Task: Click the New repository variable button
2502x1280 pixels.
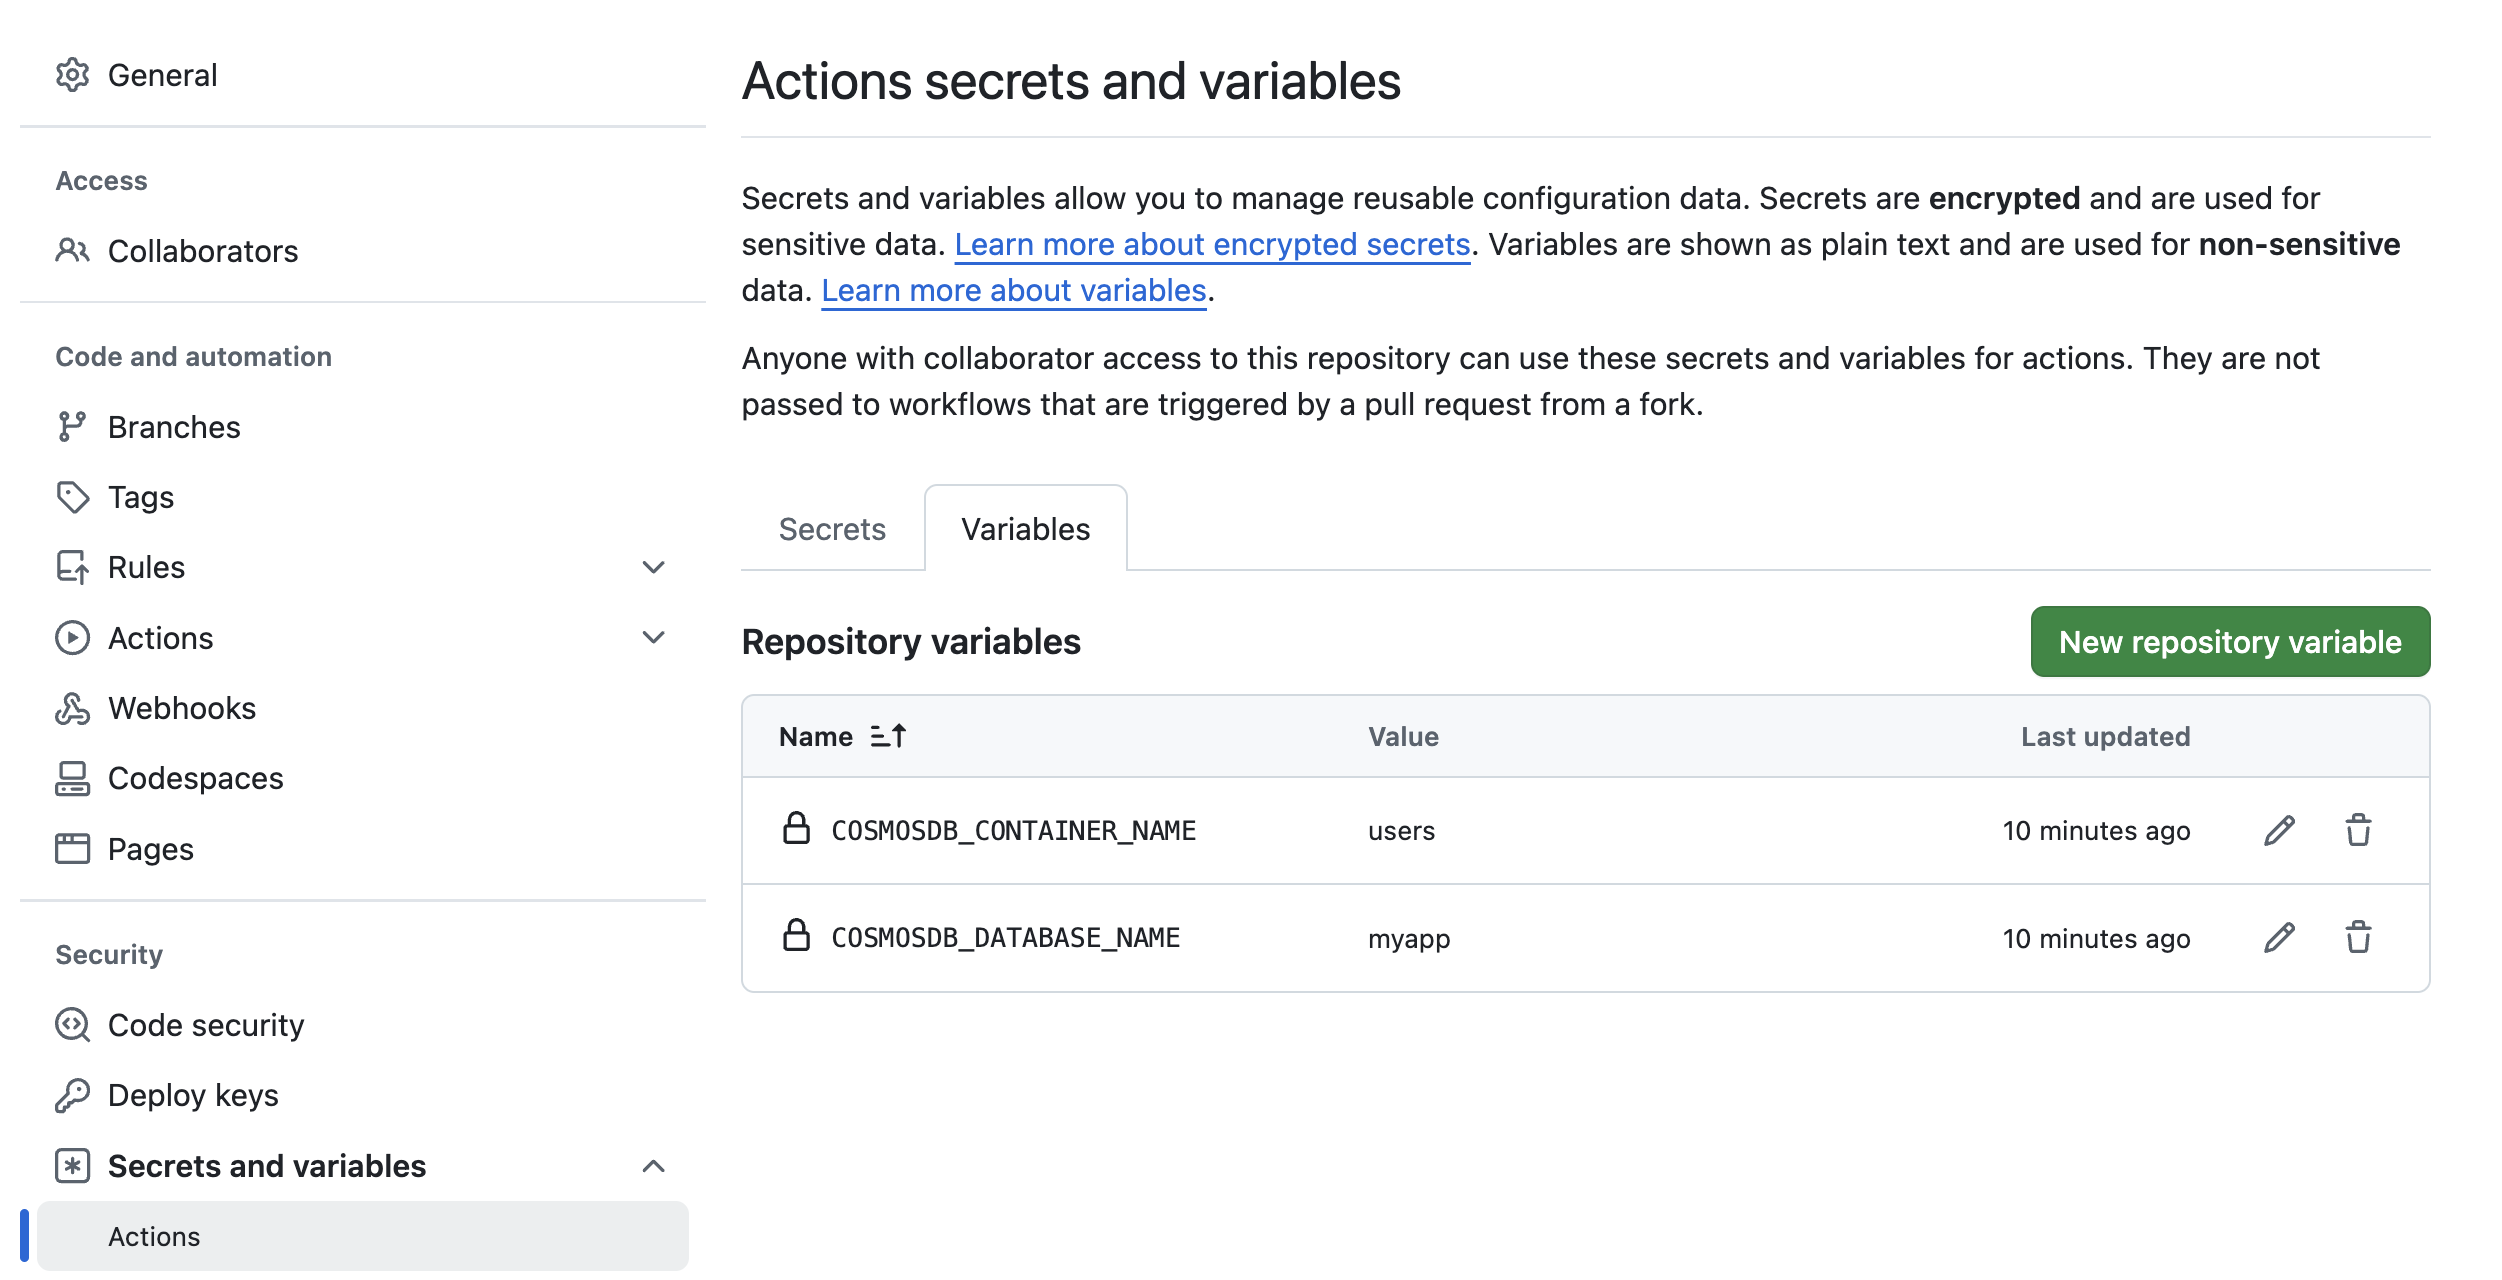Action: point(2230,641)
